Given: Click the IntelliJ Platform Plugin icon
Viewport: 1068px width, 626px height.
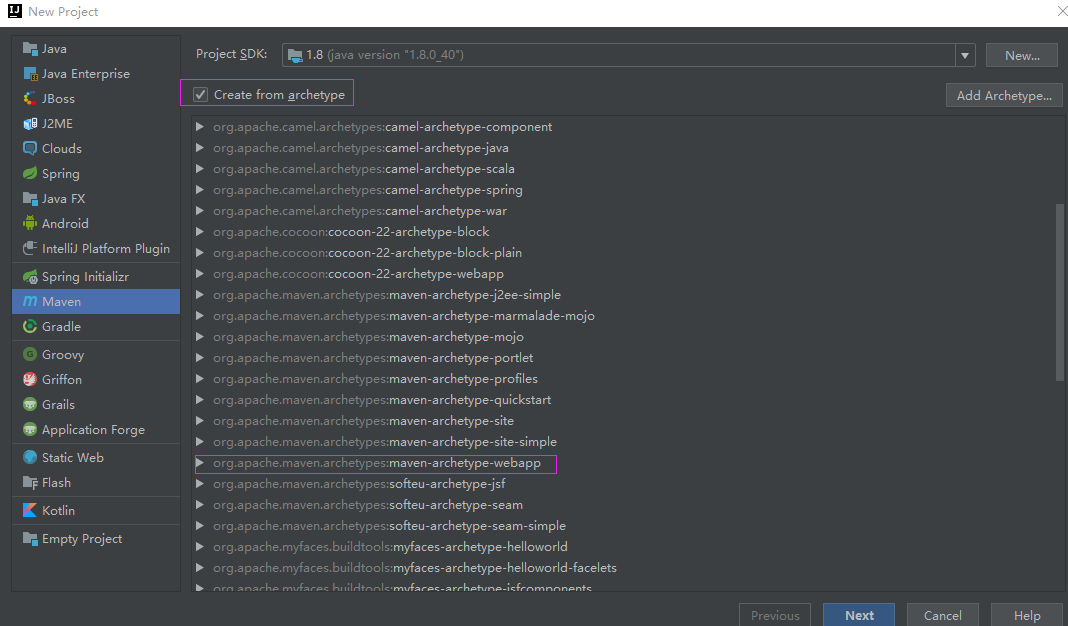Looking at the screenshot, I should [x=30, y=249].
